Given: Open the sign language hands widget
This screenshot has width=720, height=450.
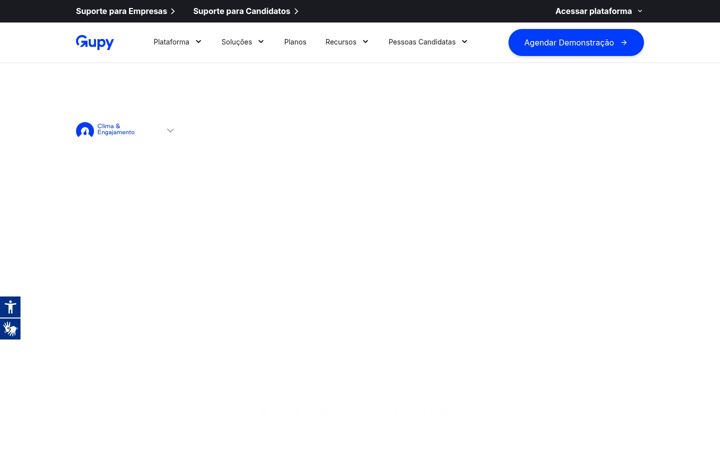Looking at the screenshot, I should [x=10, y=329].
